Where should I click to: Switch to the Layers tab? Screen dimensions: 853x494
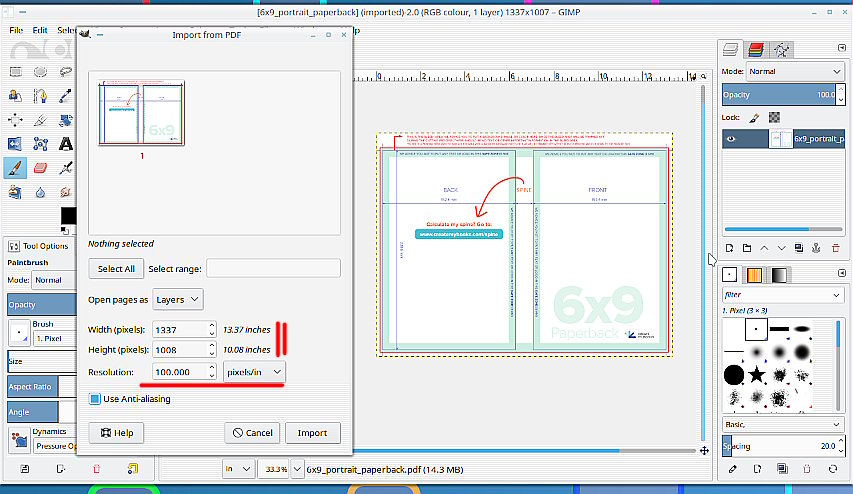point(730,50)
